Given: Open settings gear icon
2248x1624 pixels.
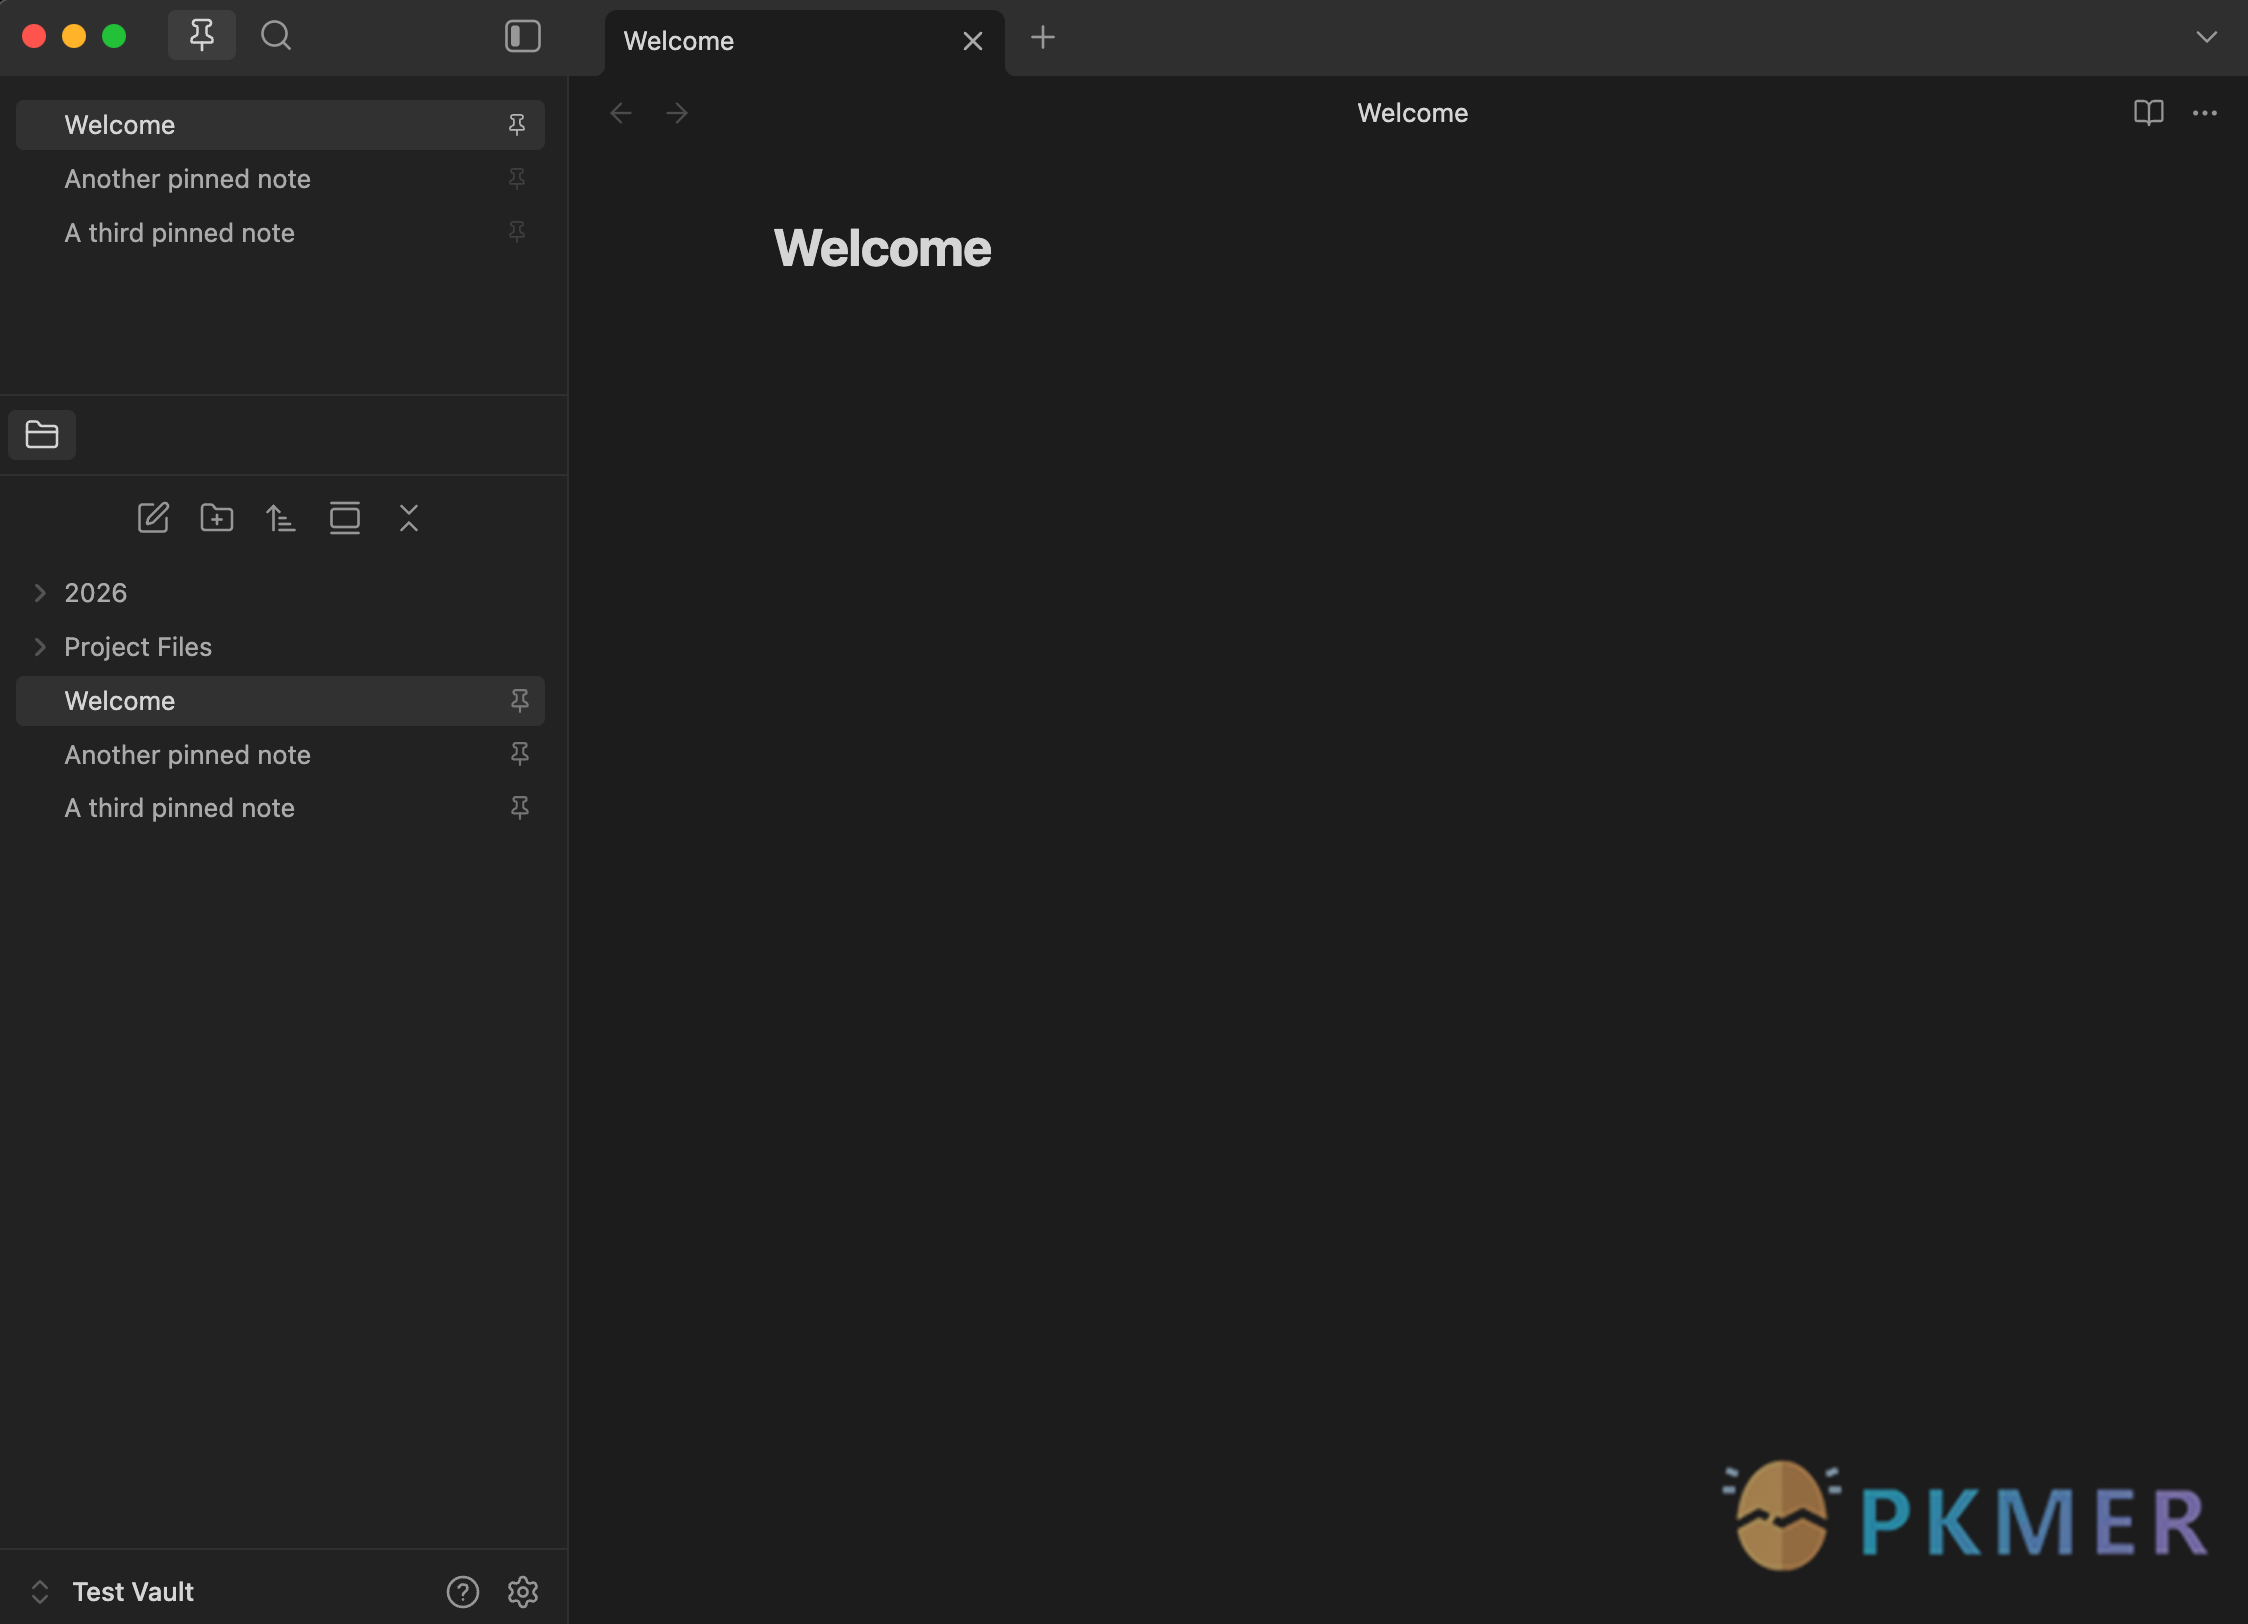Looking at the screenshot, I should (x=523, y=1592).
